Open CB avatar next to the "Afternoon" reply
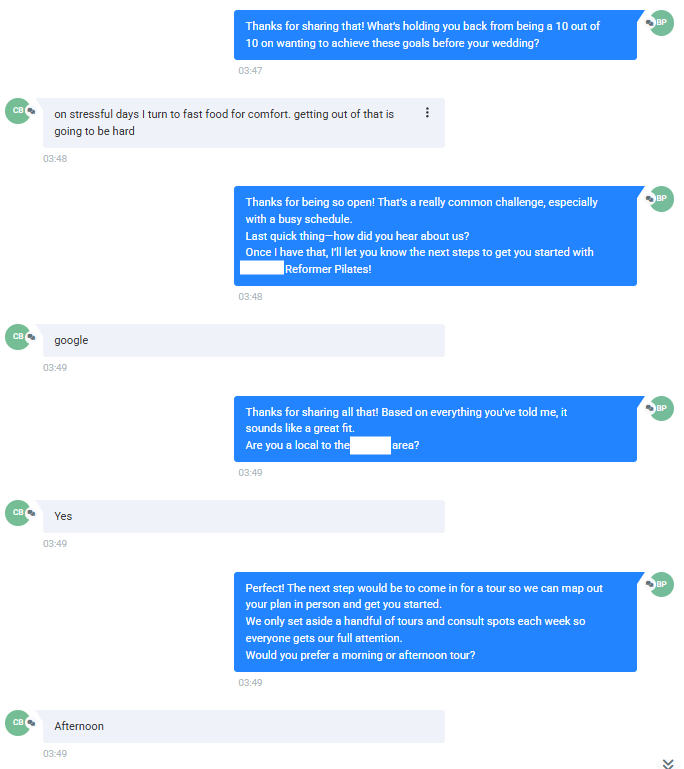The width and height of the screenshot is (684, 769). click(x=18, y=723)
